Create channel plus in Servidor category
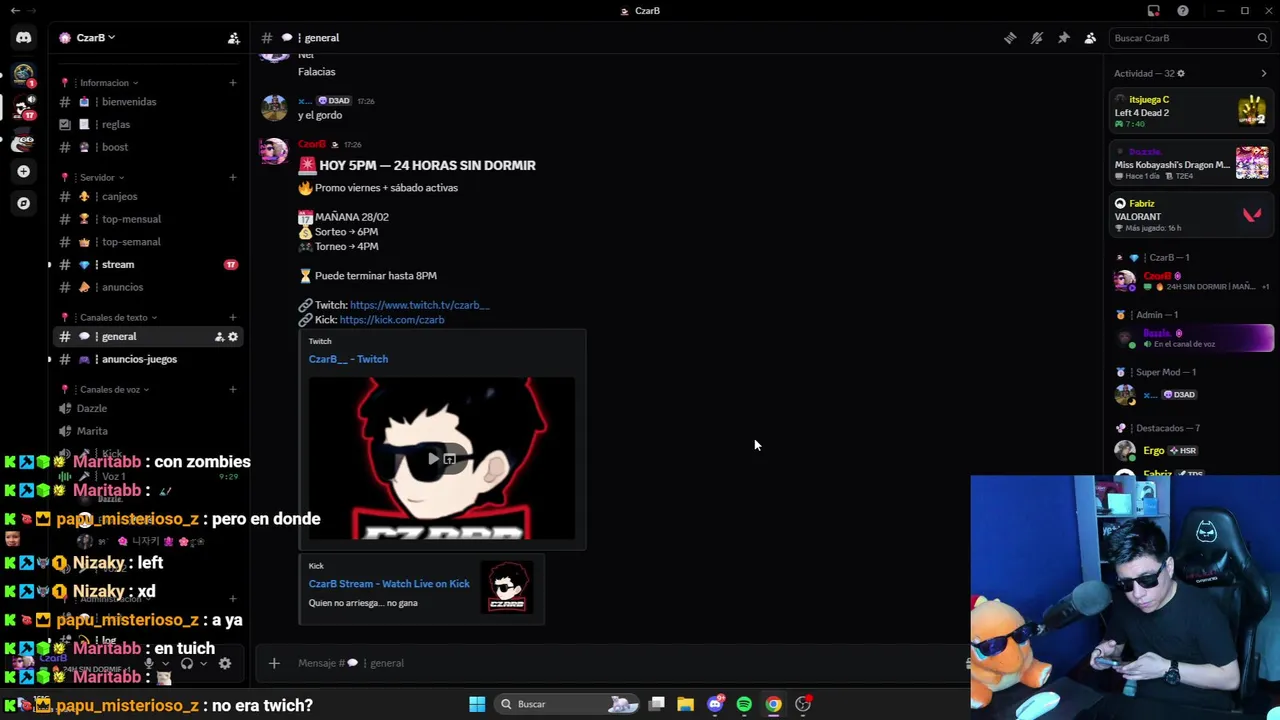The image size is (1280, 720). 233,177
